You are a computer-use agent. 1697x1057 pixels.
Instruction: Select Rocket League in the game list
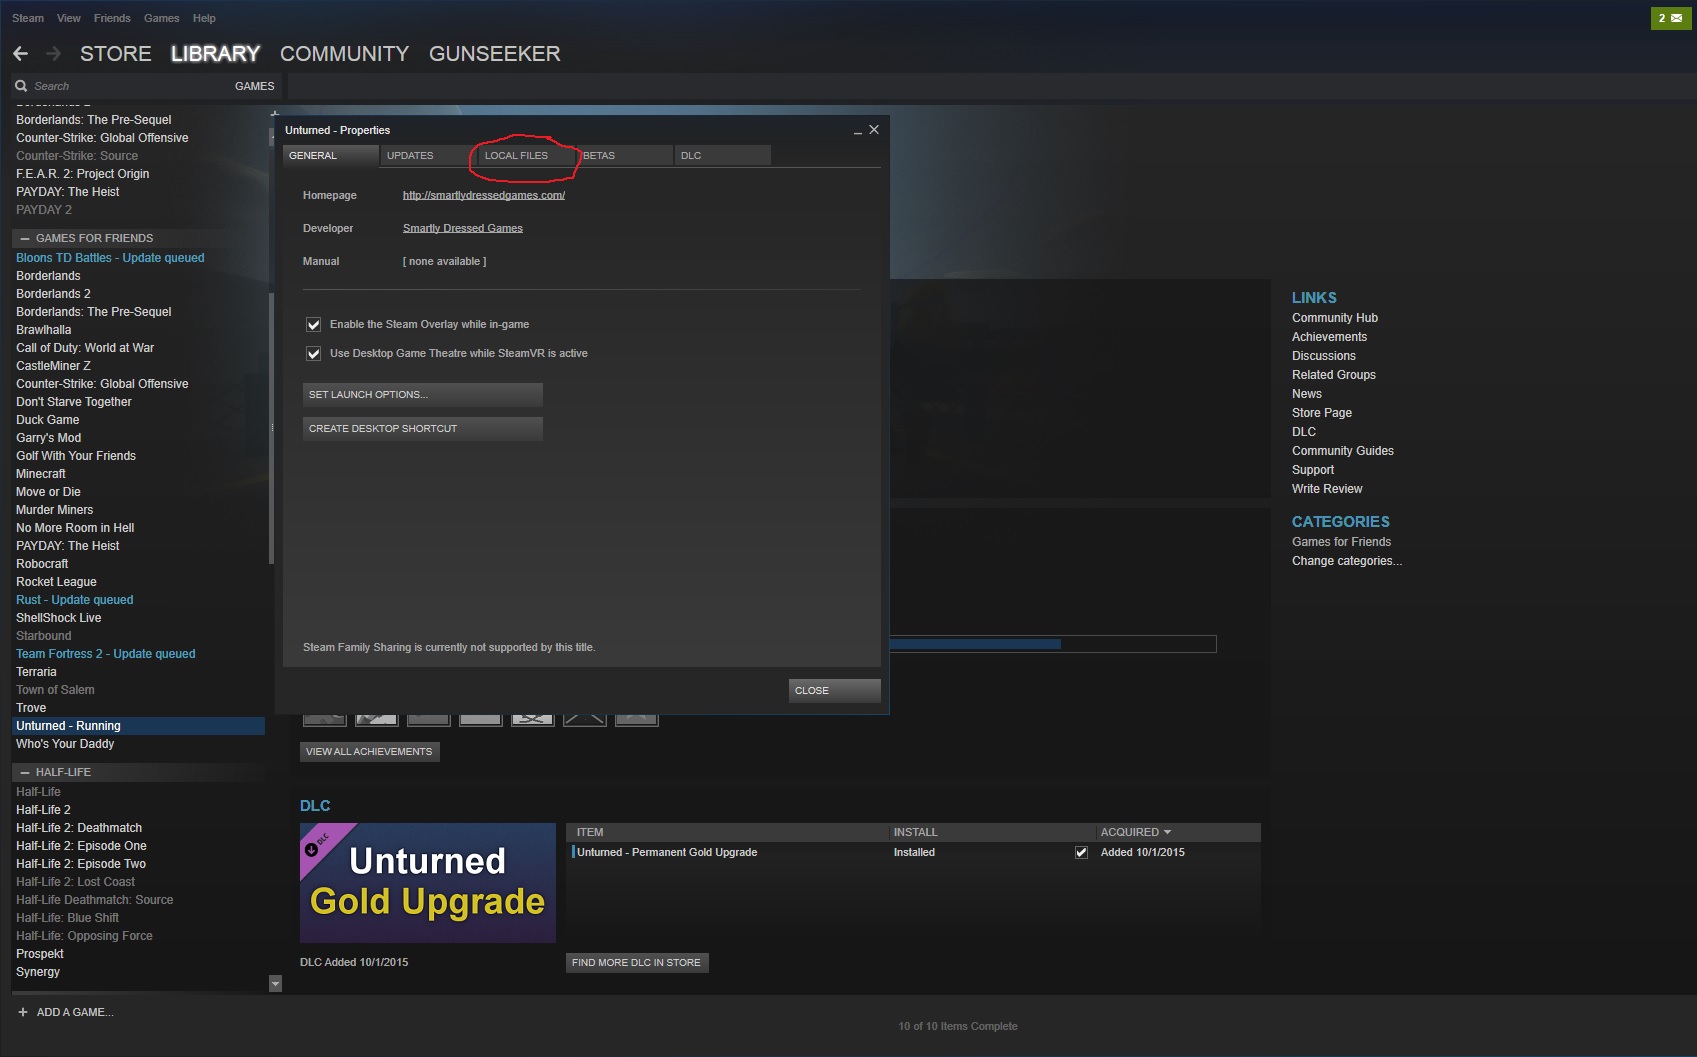point(56,582)
